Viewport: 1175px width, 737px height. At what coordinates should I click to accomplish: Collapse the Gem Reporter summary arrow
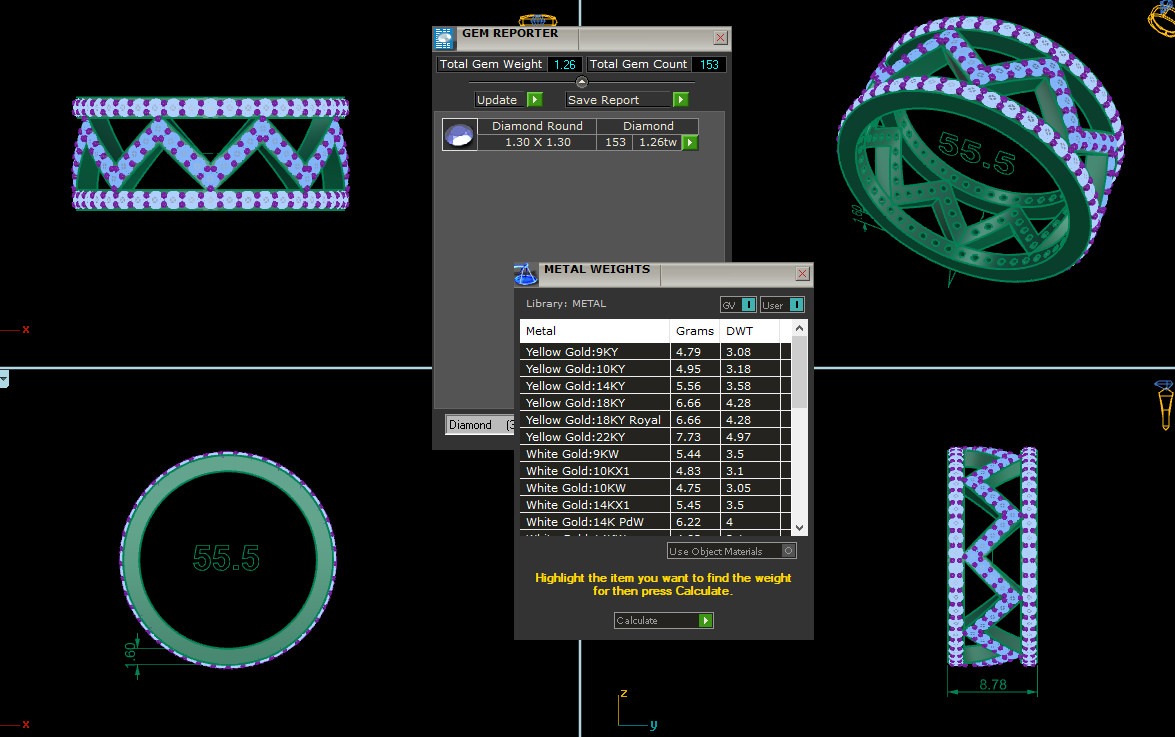(582, 82)
